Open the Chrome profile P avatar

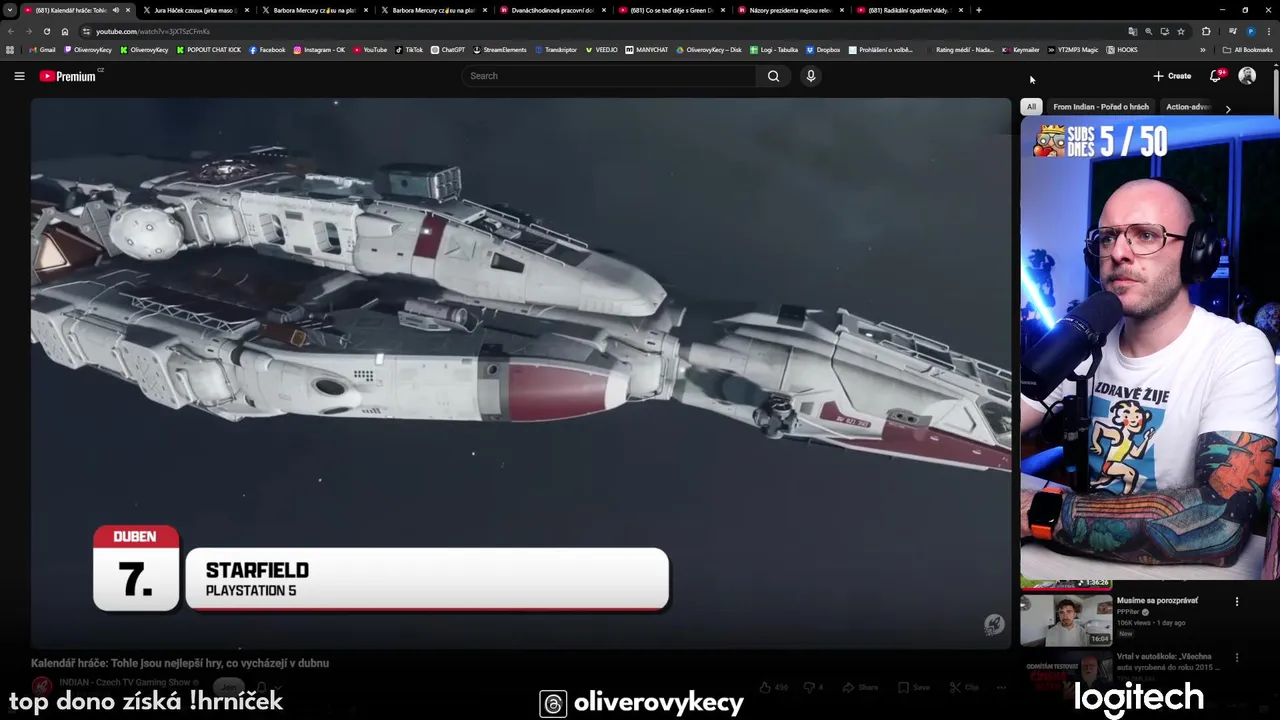click(x=1250, y=31)
